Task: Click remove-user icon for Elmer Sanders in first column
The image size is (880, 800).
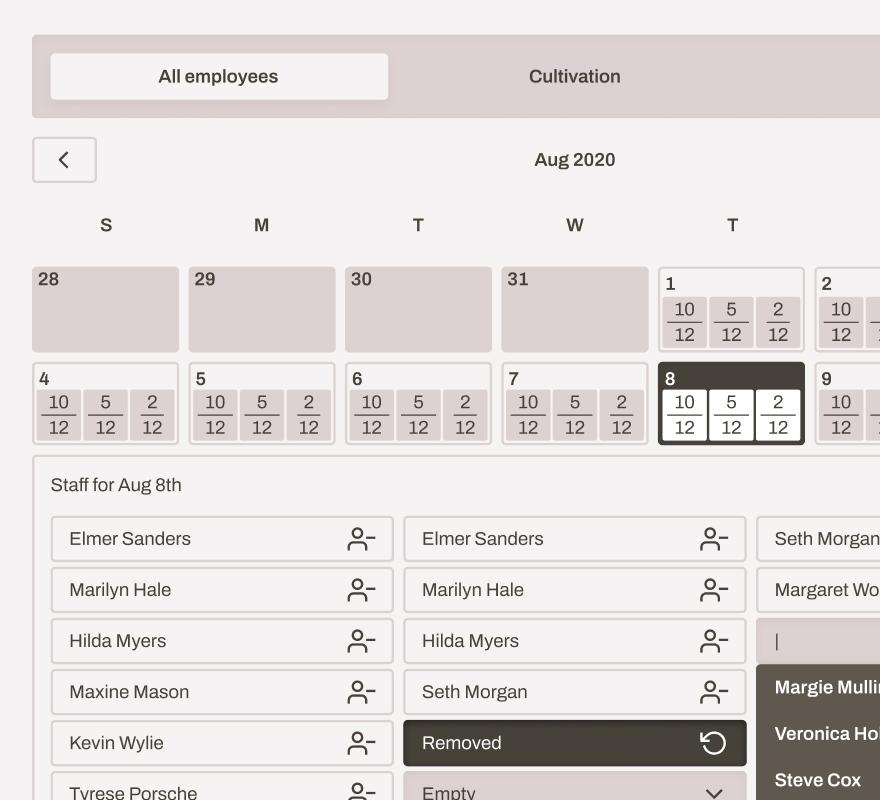Action: pyautogui.click(x=361, y=539)
